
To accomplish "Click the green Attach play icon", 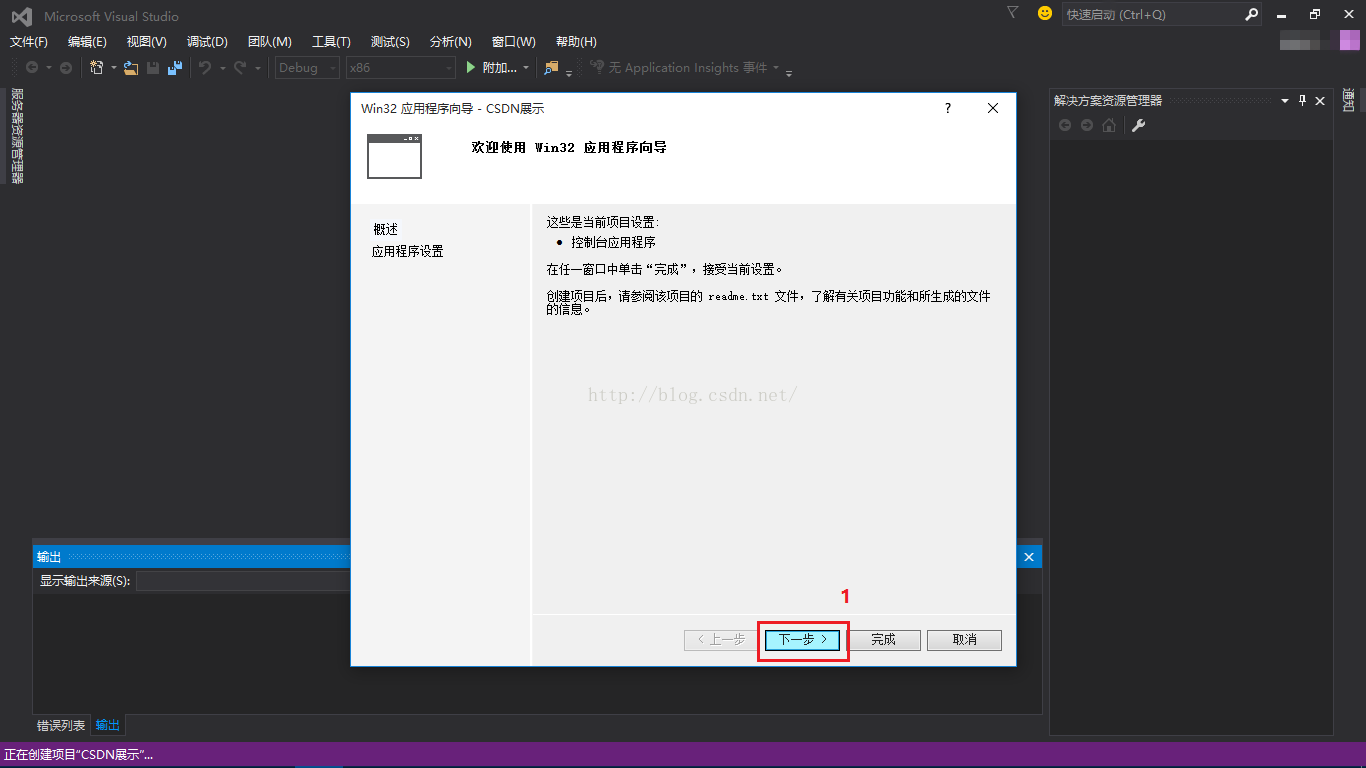I will pos(472,68).
